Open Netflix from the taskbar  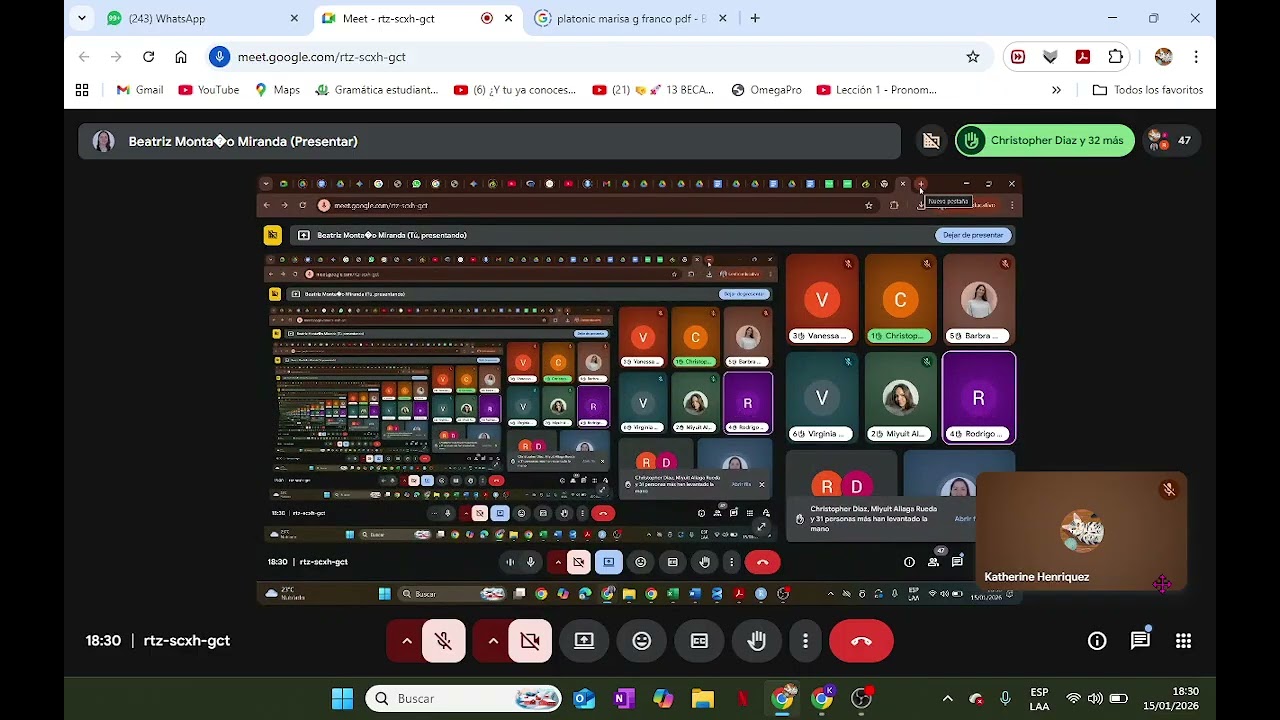pos(743,698)
